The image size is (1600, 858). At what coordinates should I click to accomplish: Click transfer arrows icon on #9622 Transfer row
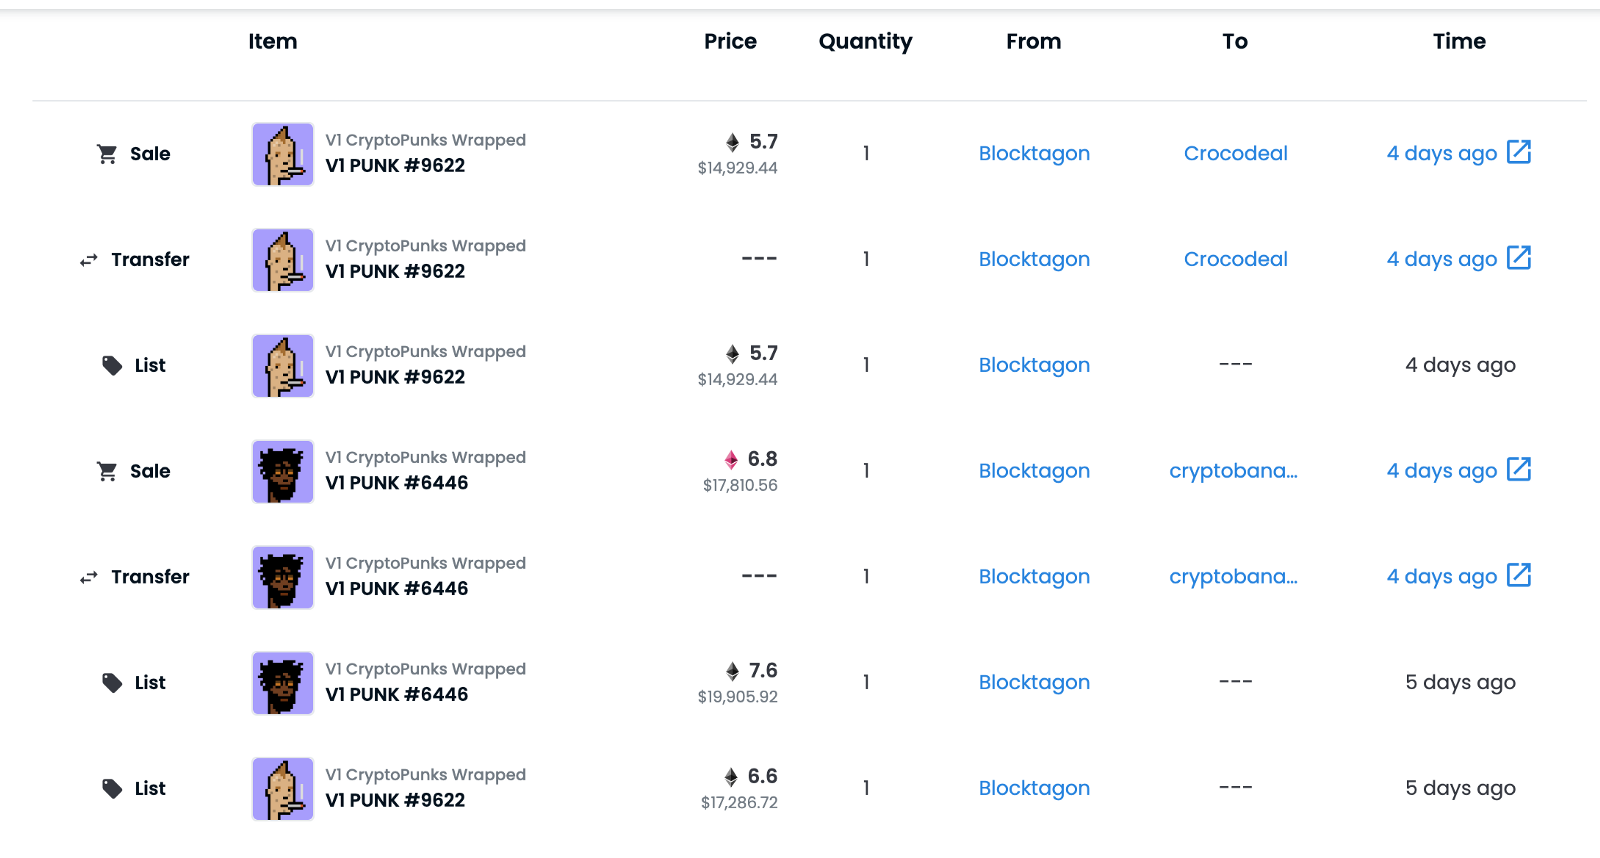(x=89, y=260)
